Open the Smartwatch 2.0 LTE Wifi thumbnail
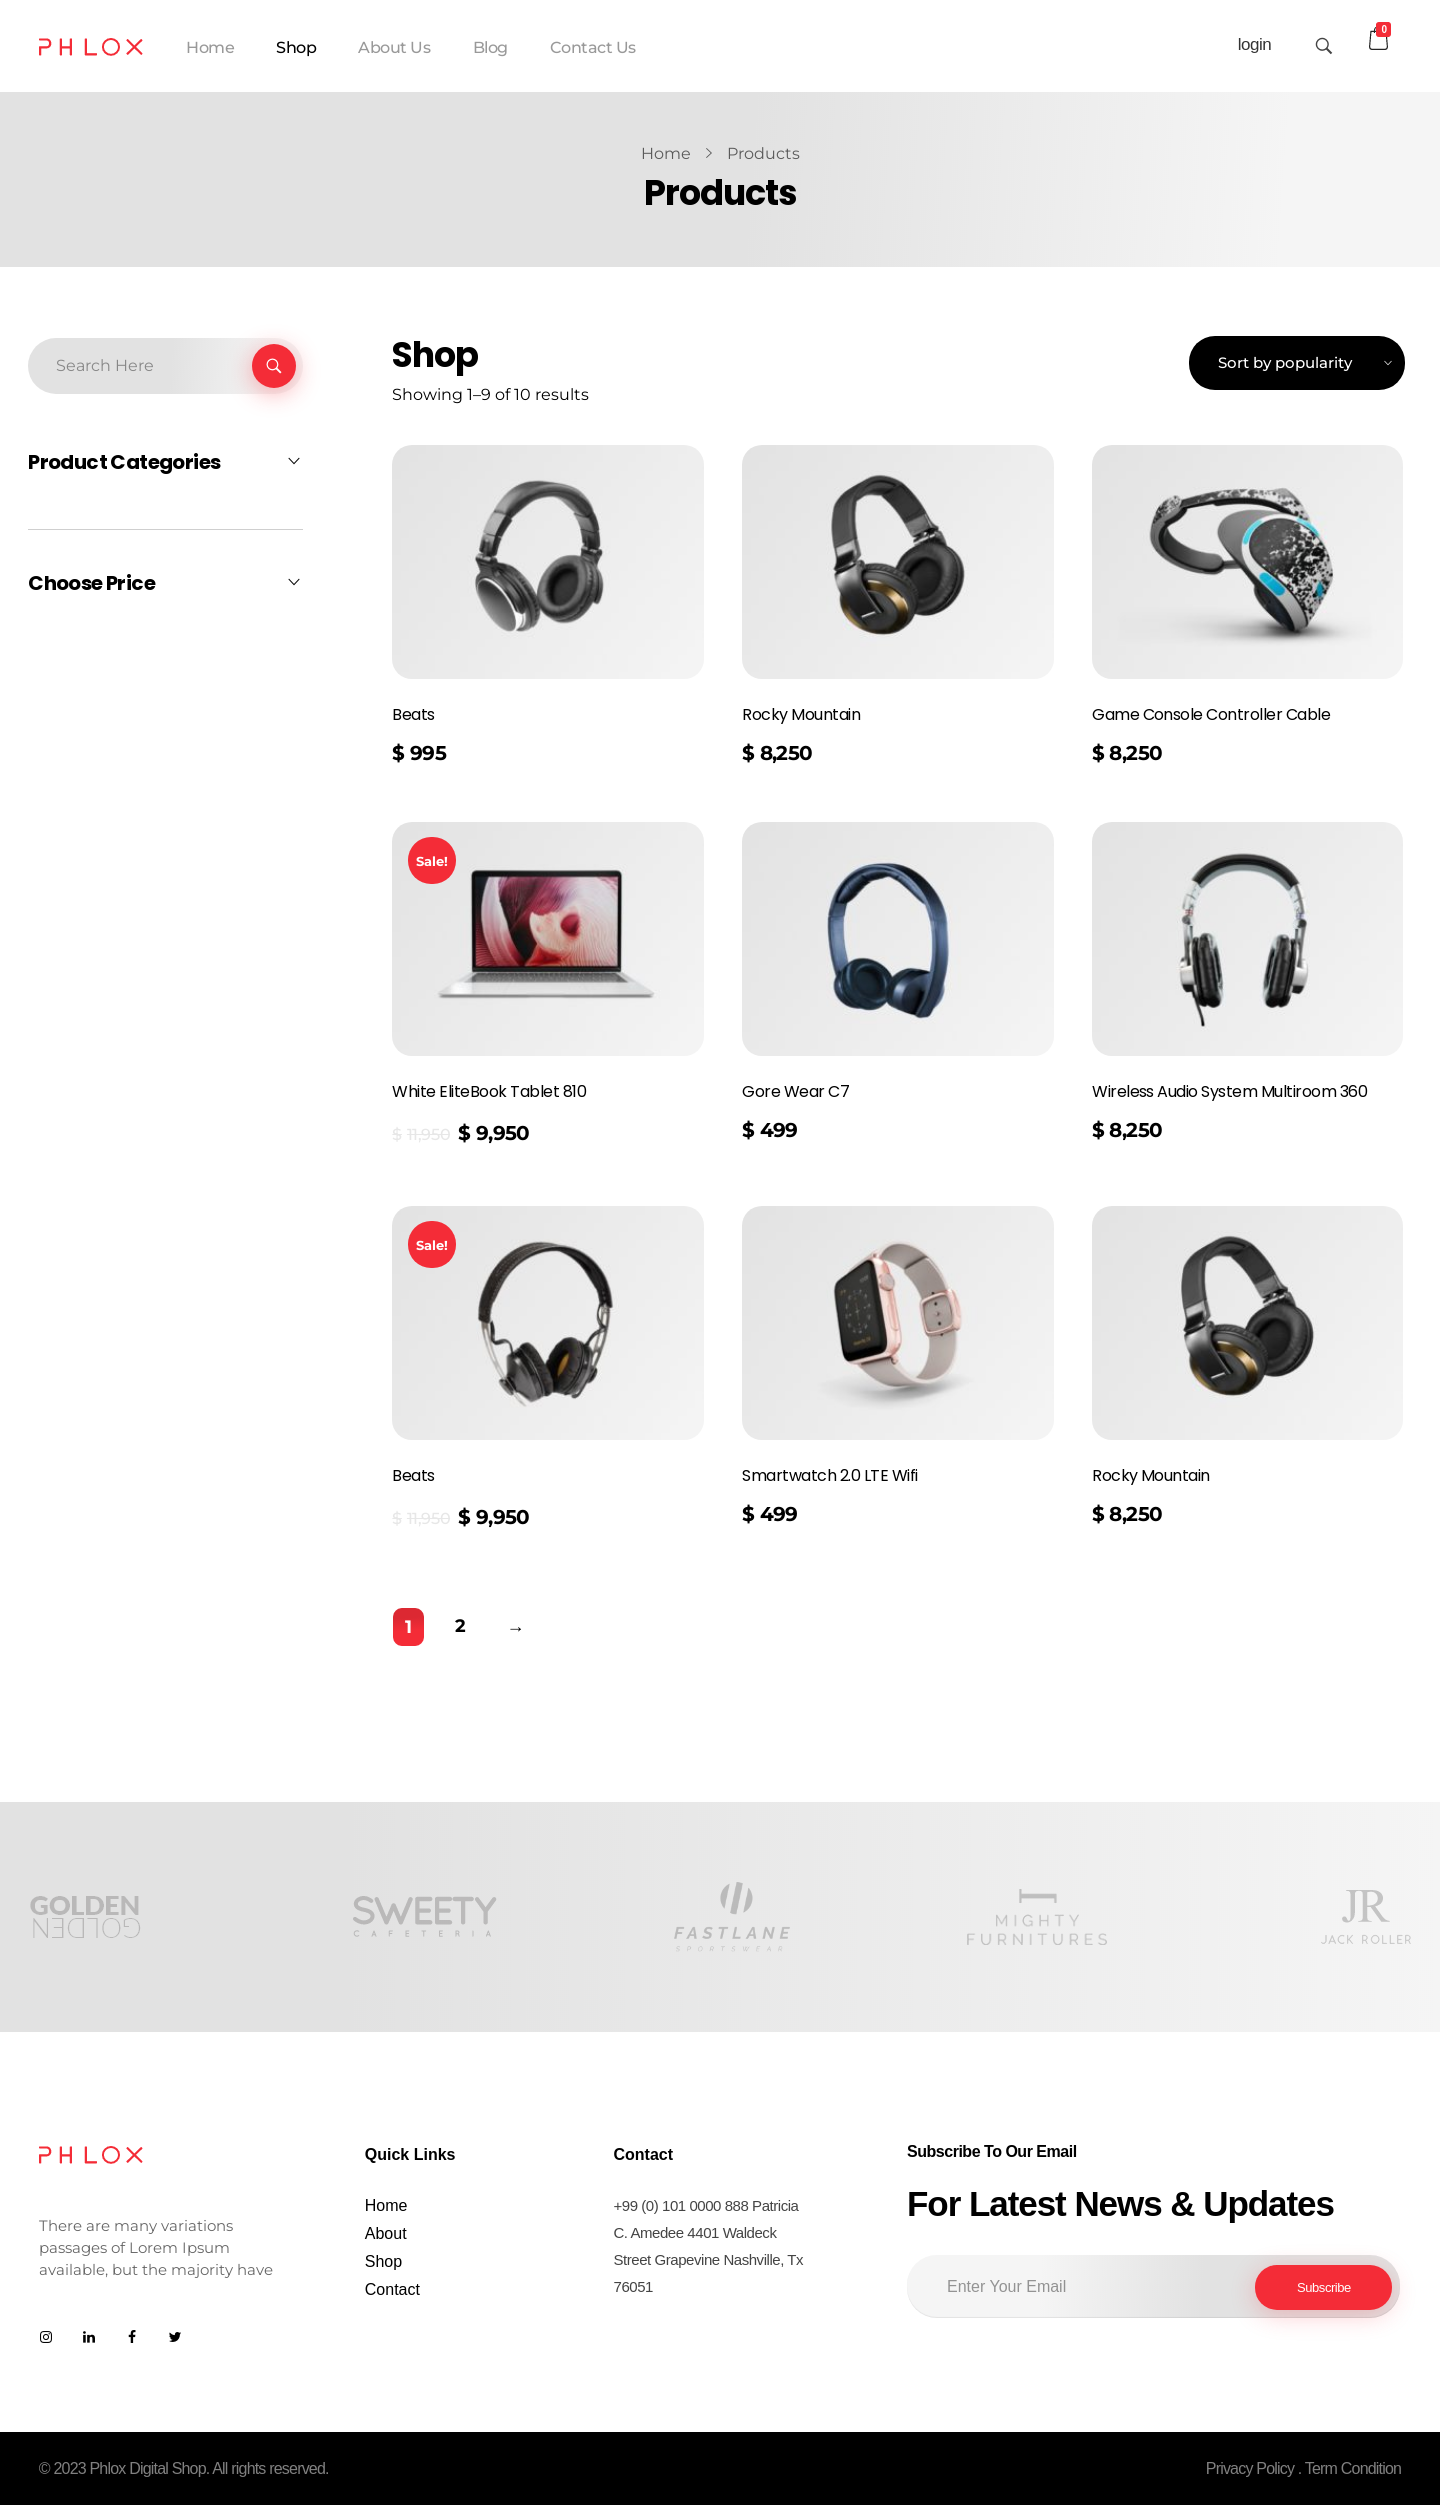This screenshot has height=2505, width=1440. 898,1323
